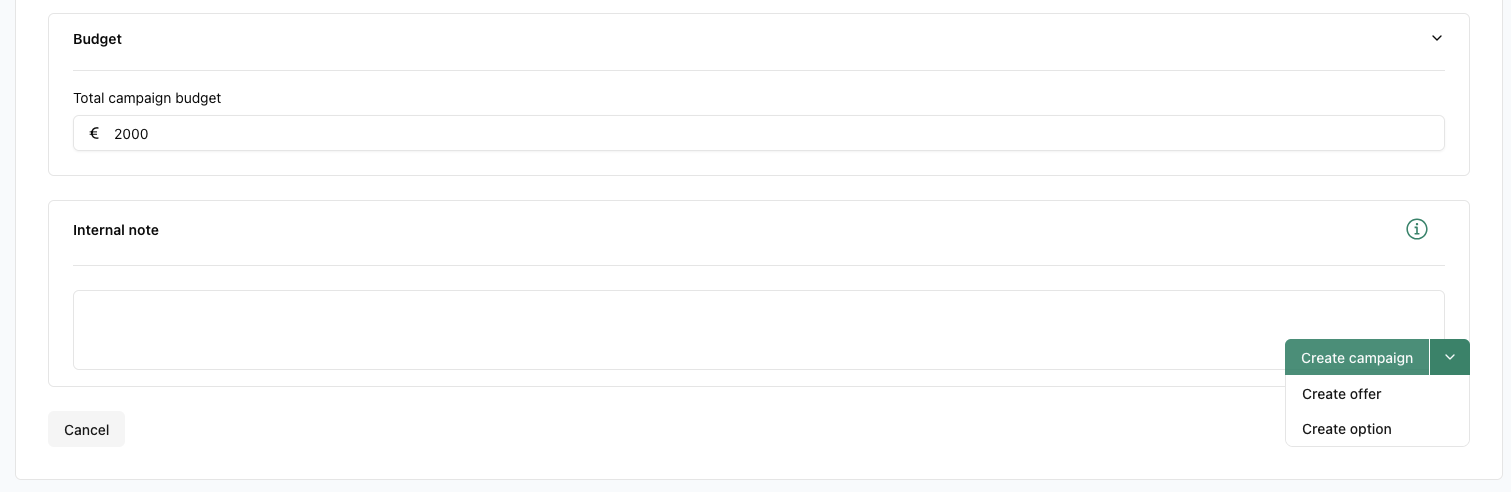Viewport: 1511px width, 492px height.
Task: Click the Budget section heading
Action: click(x=97, y=39)
